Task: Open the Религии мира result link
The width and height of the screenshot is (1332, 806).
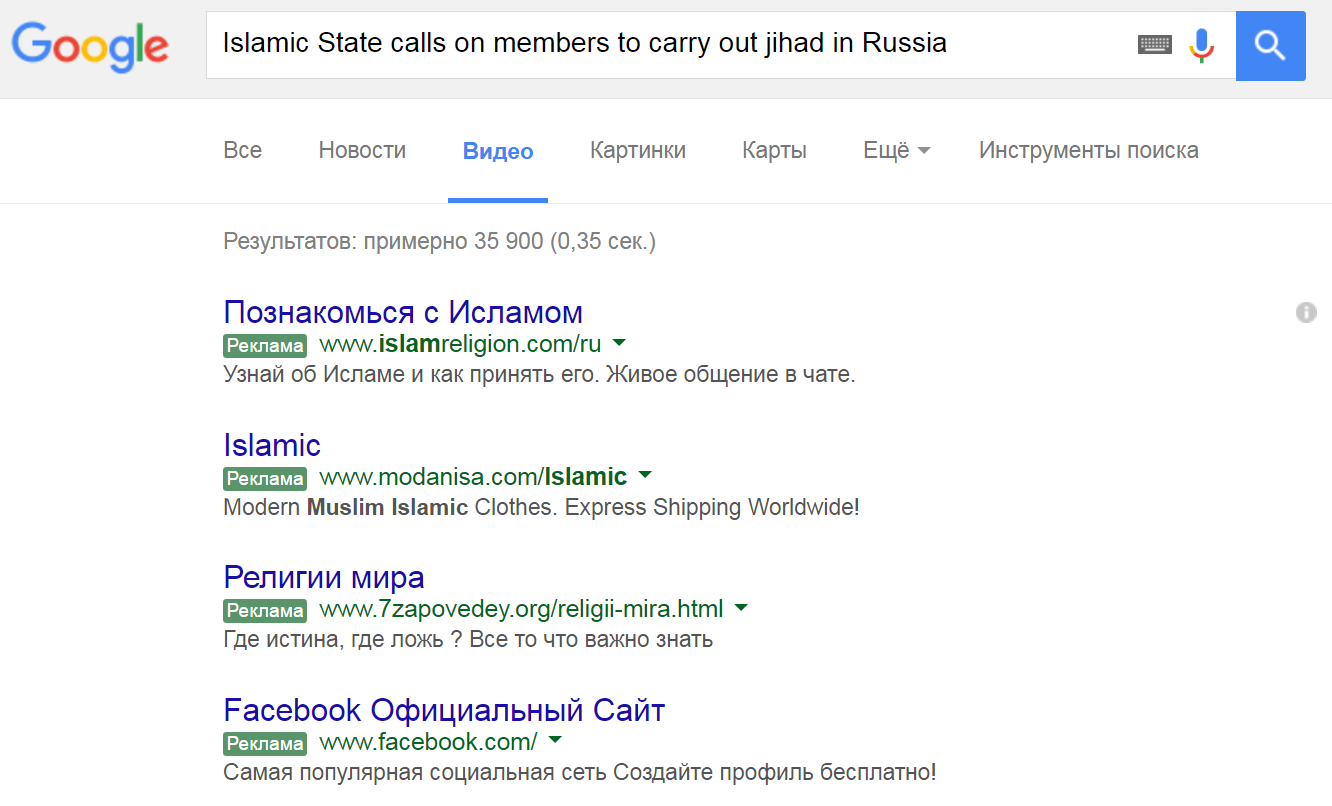Action: 324,577
